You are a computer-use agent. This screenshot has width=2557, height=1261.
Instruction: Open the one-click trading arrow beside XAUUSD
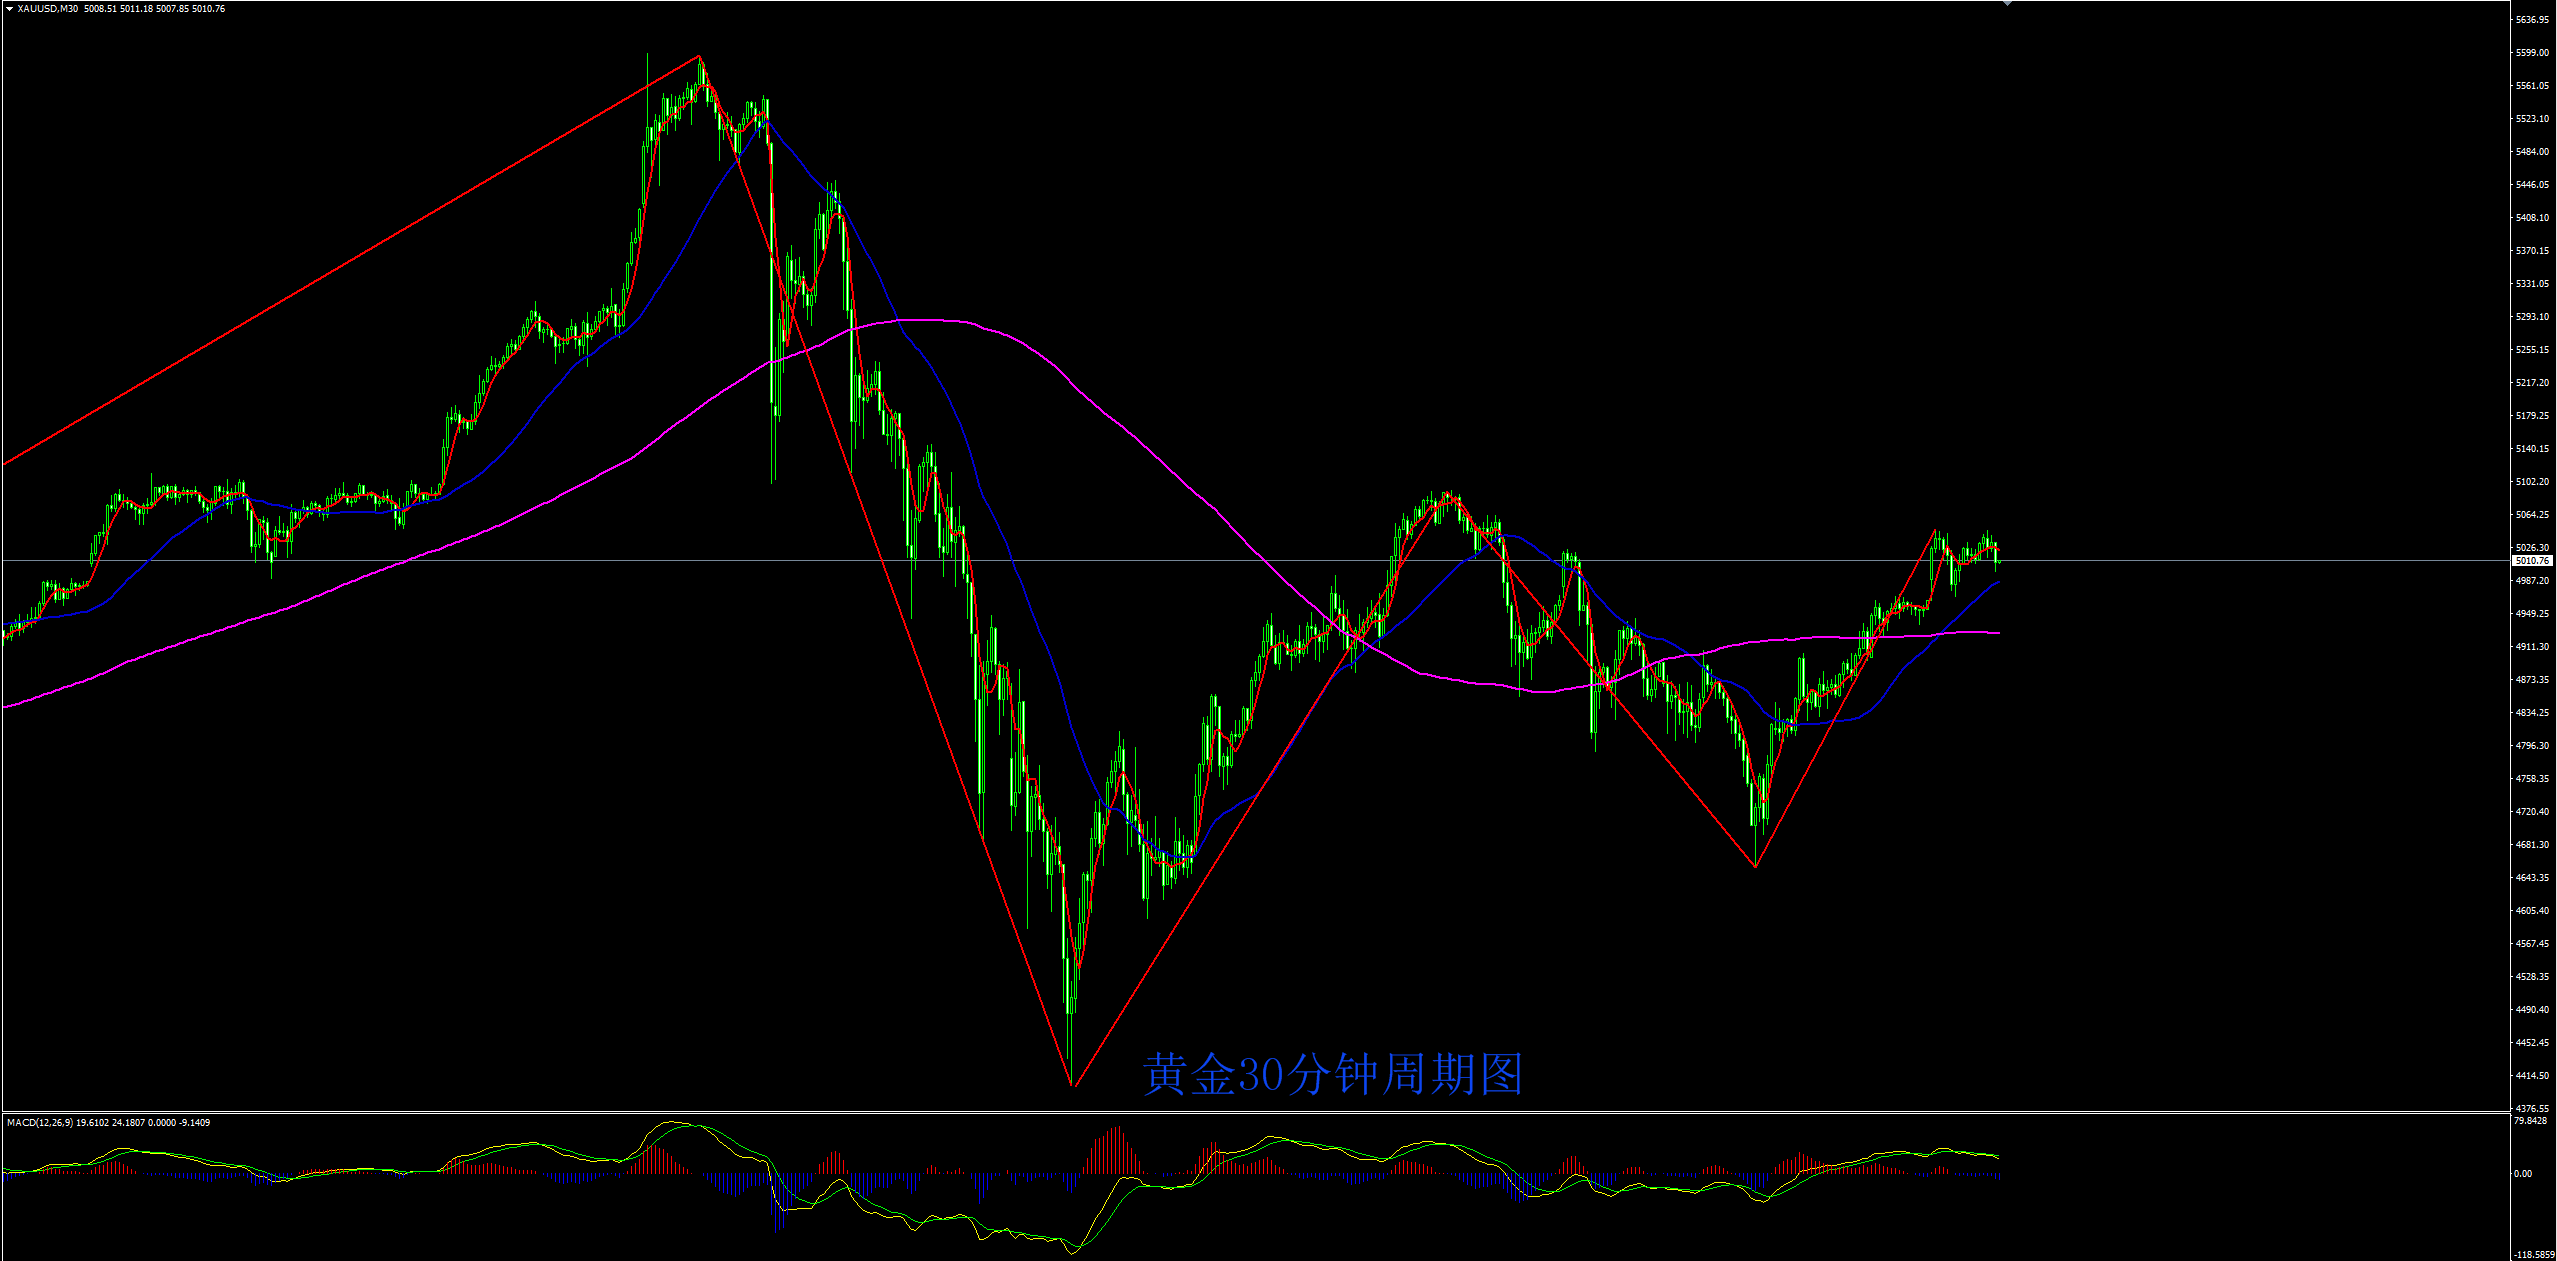9,9
